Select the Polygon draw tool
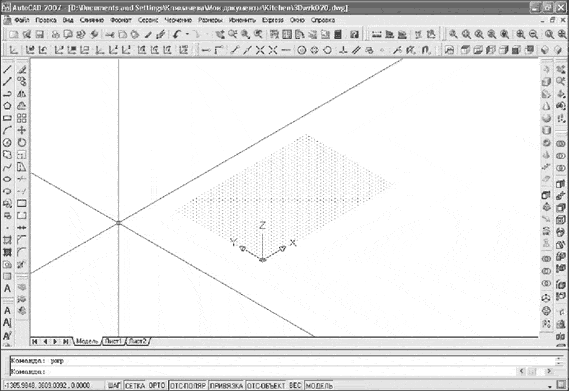Image resolution: width=569 pixels, height=391 pixels. (x=7, y=106)
